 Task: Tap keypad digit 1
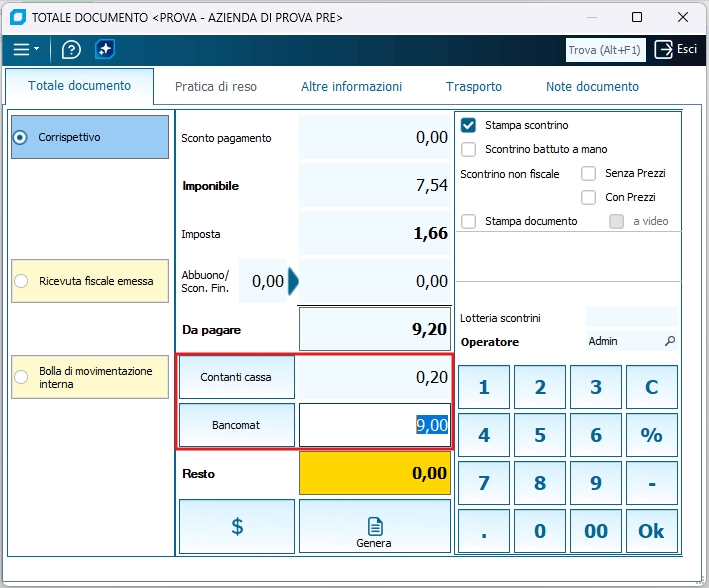tap(484, 387)
